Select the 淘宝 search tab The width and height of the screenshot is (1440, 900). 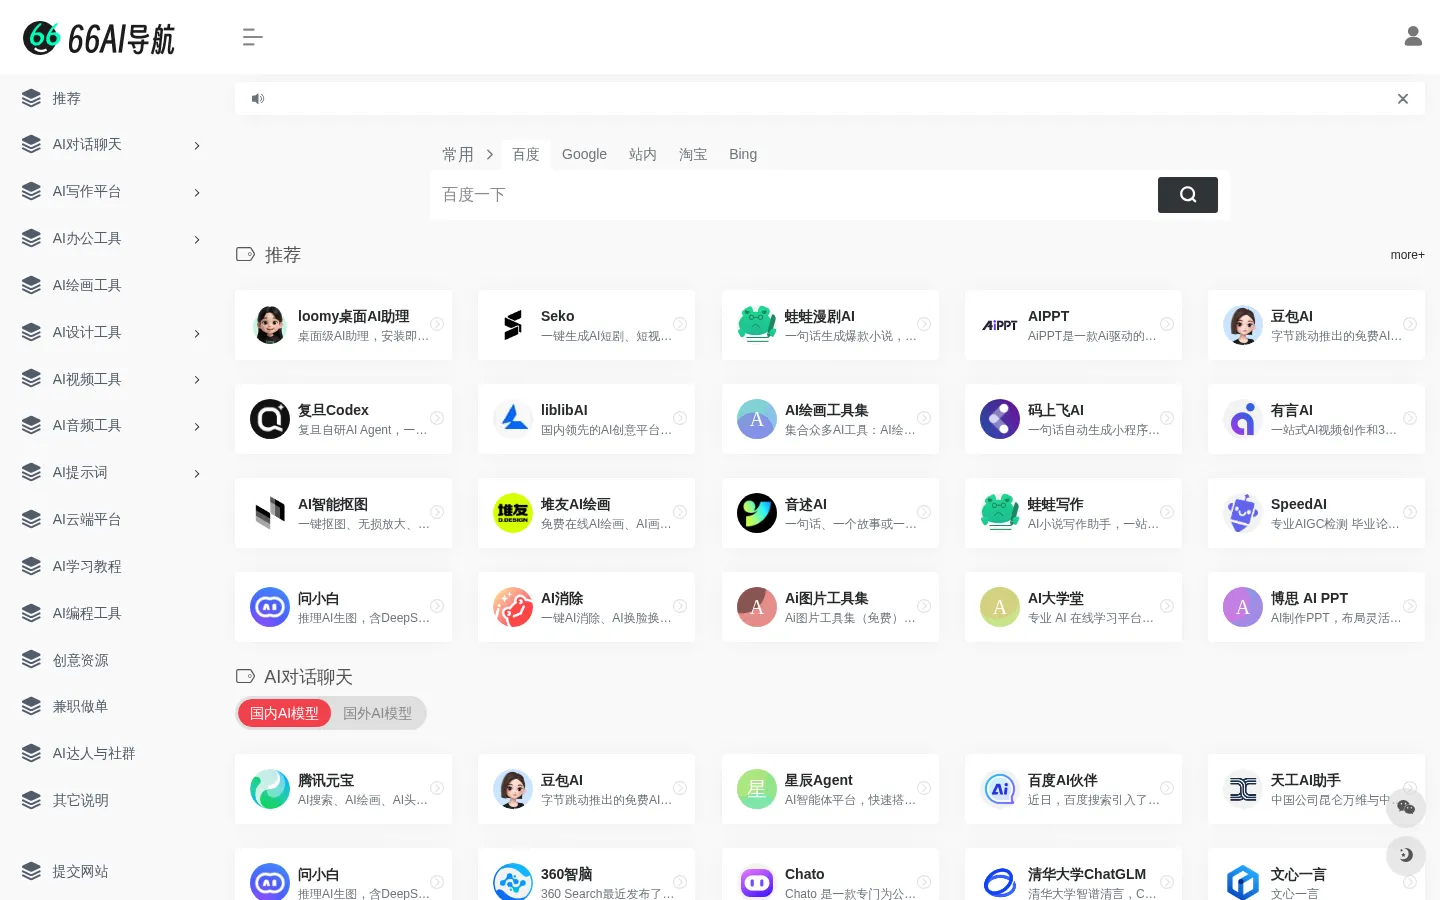tap(693, 154)
